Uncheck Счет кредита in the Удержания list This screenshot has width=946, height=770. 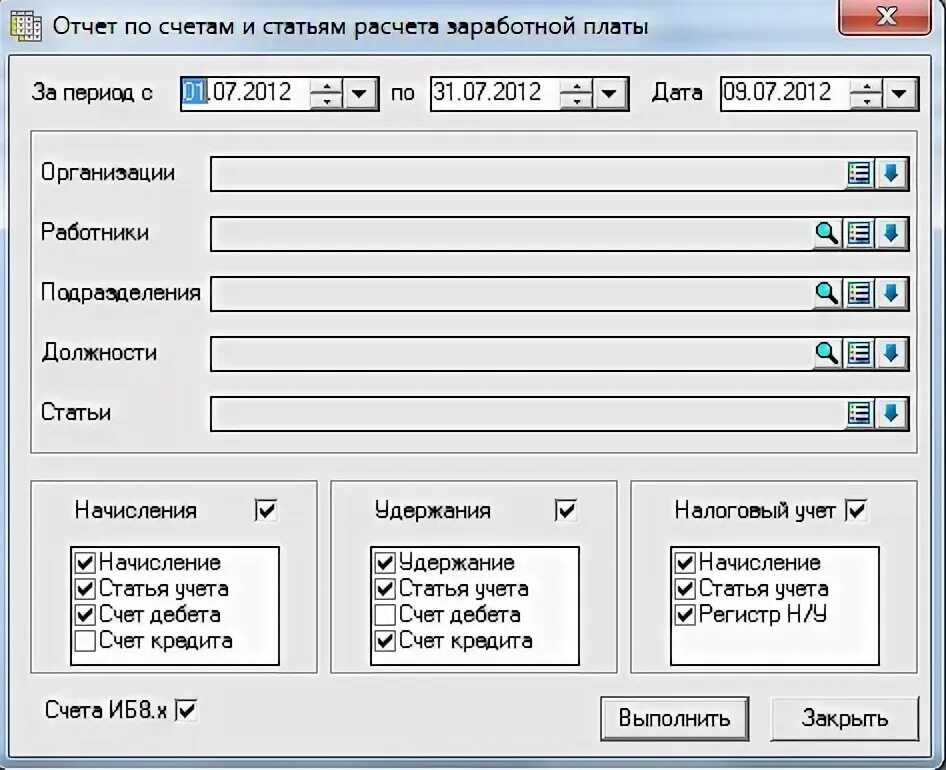[385, 641]
